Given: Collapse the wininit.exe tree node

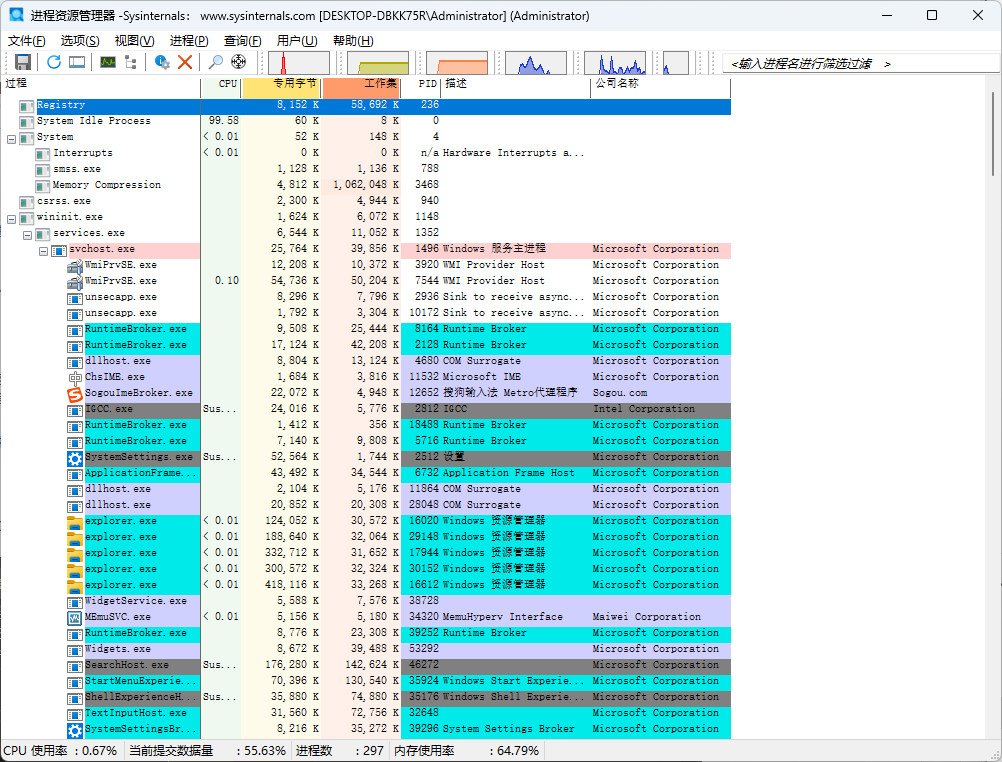Looking at the screenshot, I should click(11, 218).
